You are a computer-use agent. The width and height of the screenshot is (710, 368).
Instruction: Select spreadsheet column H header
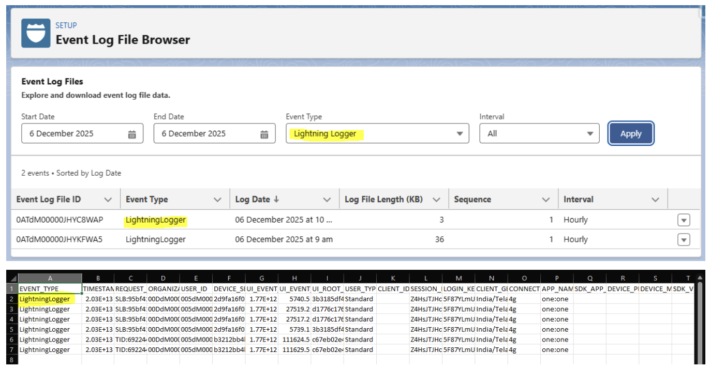coord(294,278)
